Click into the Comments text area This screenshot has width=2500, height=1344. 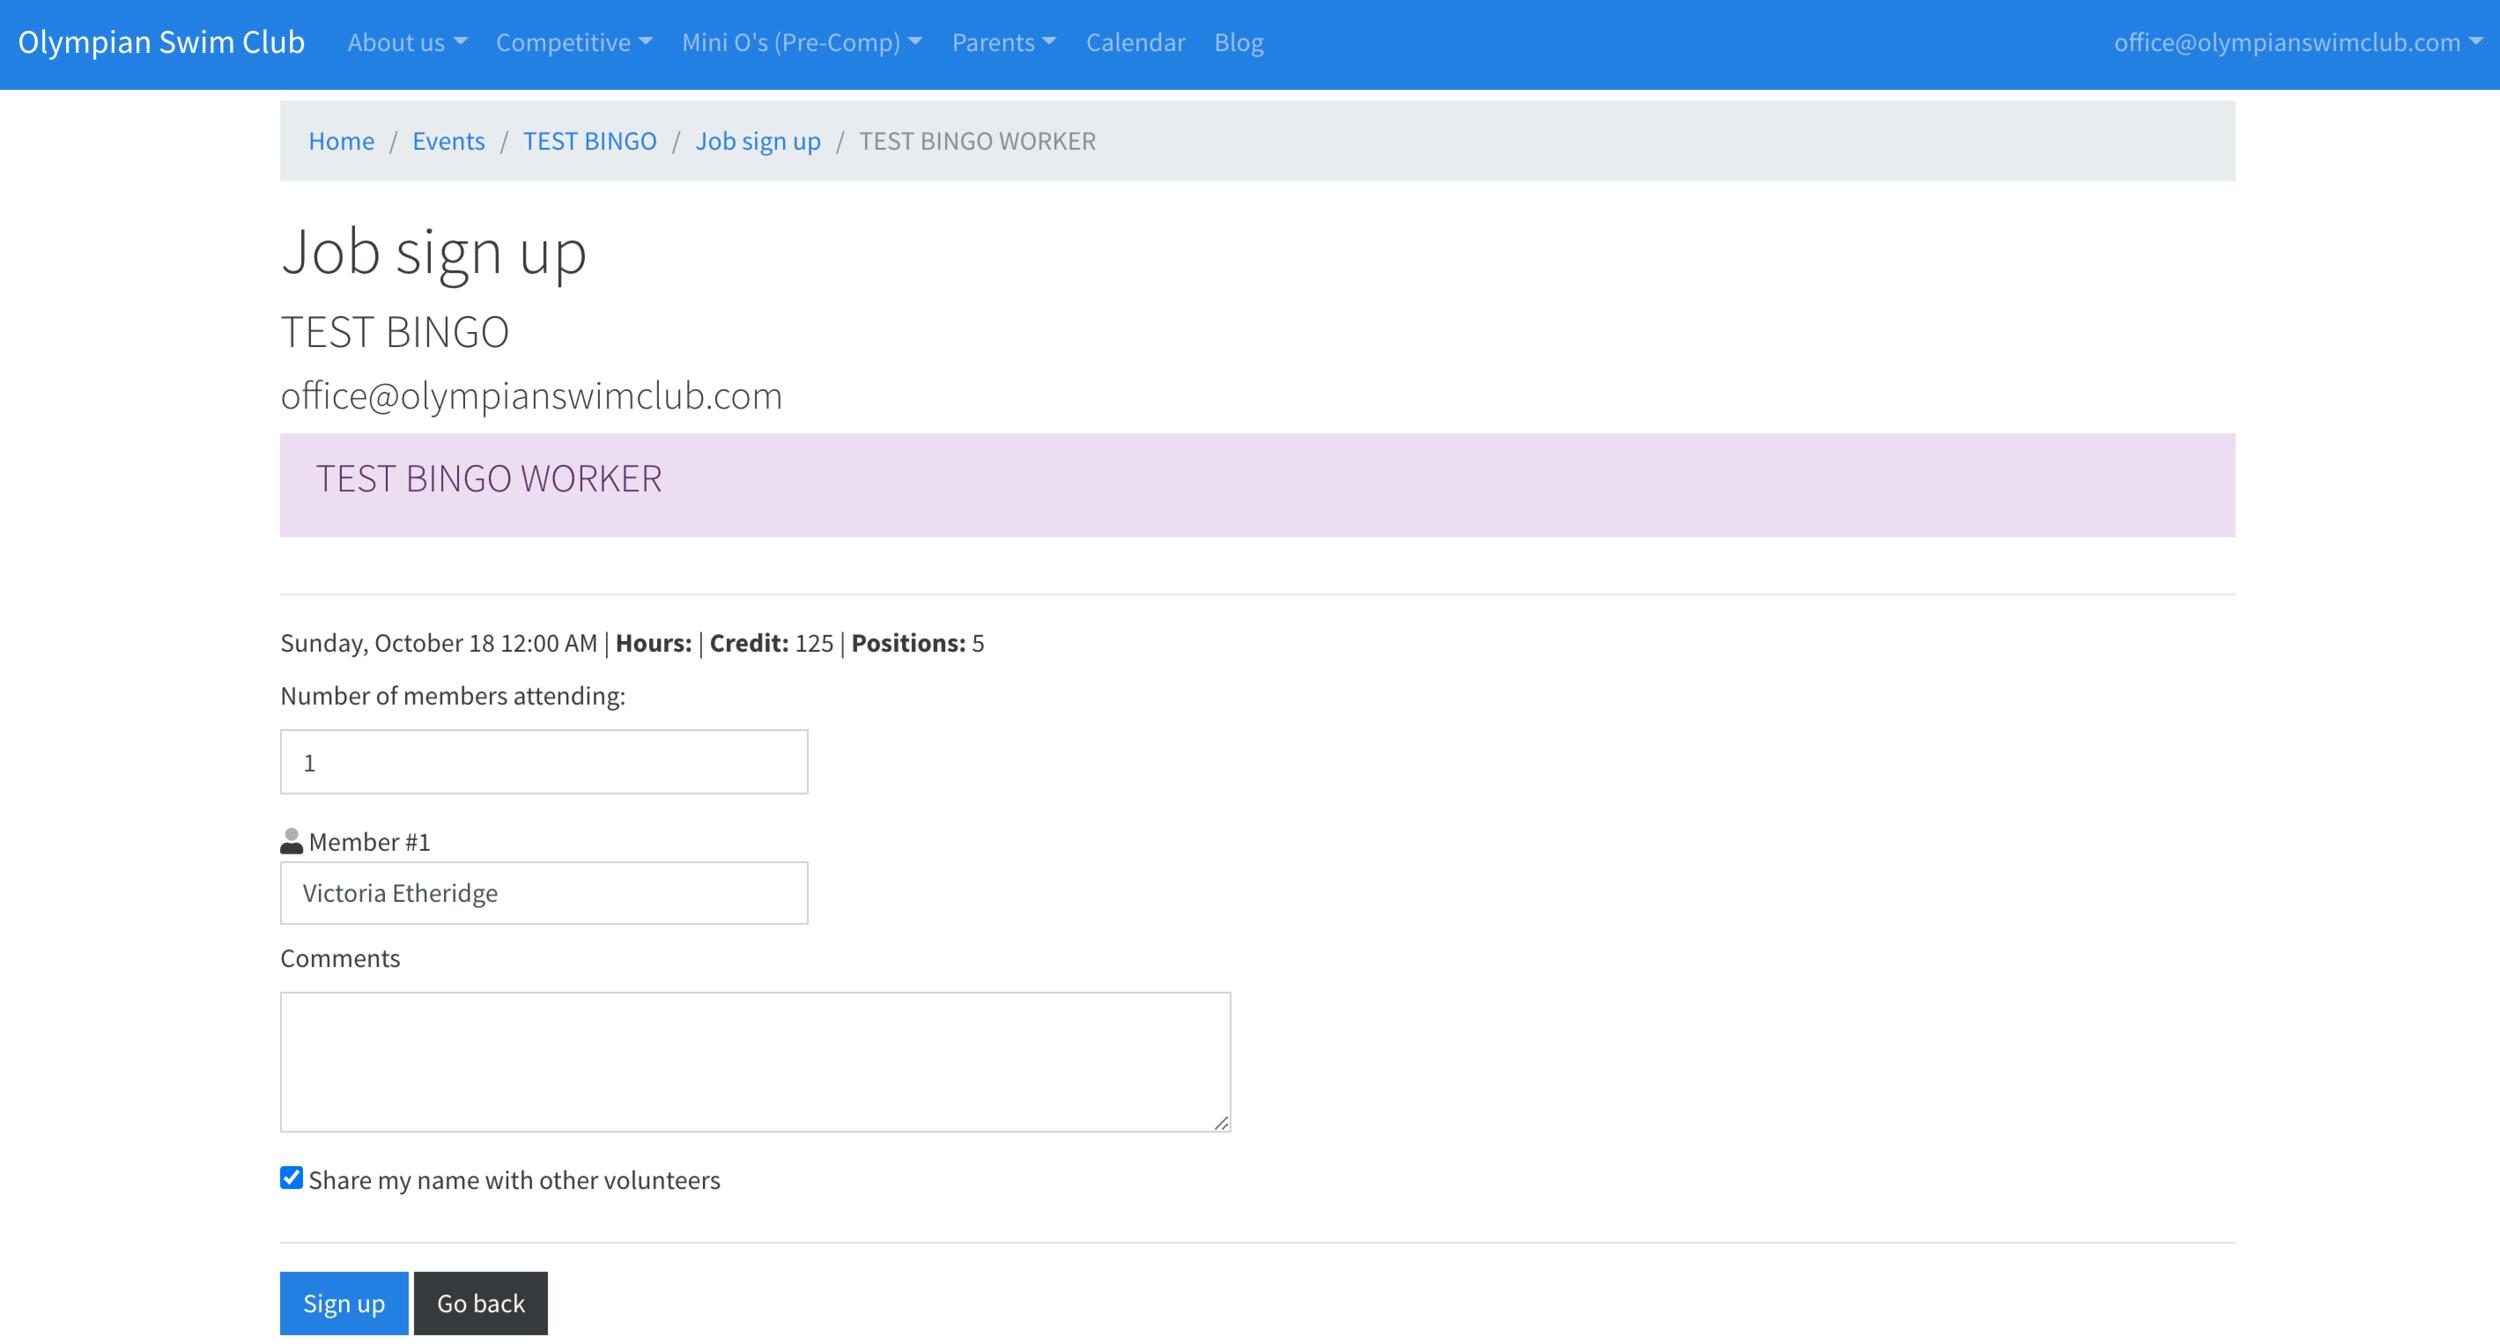pos(755,1061)
